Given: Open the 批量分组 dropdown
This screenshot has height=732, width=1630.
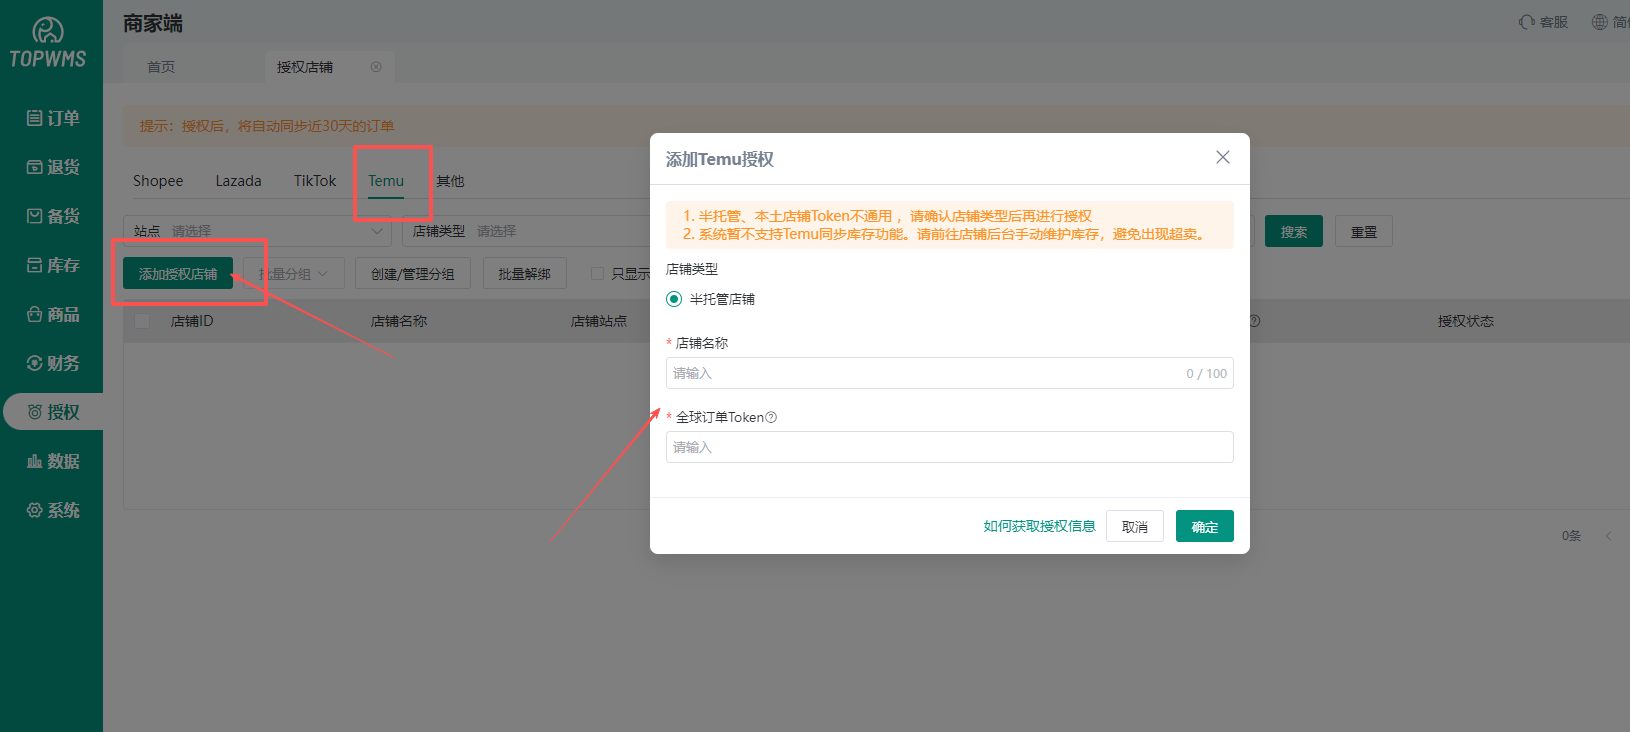Looking at the screenshot, I should pyautogui.click(x=294, y=274).
